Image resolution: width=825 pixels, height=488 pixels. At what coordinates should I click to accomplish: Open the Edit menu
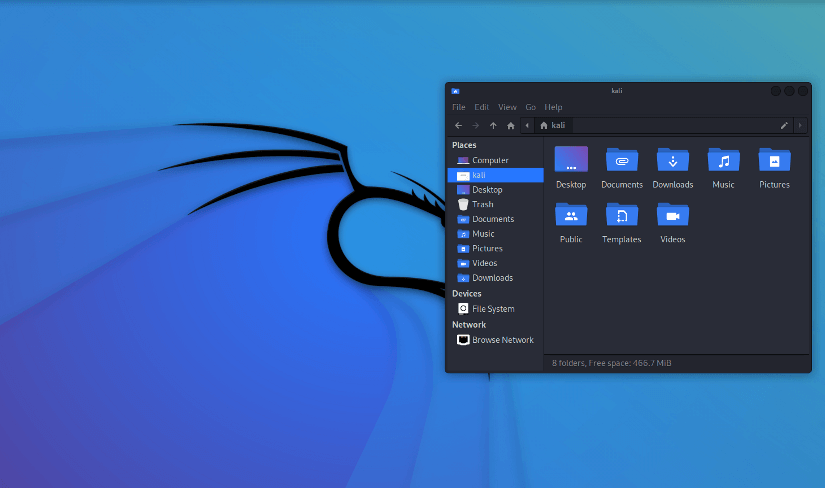481,107
